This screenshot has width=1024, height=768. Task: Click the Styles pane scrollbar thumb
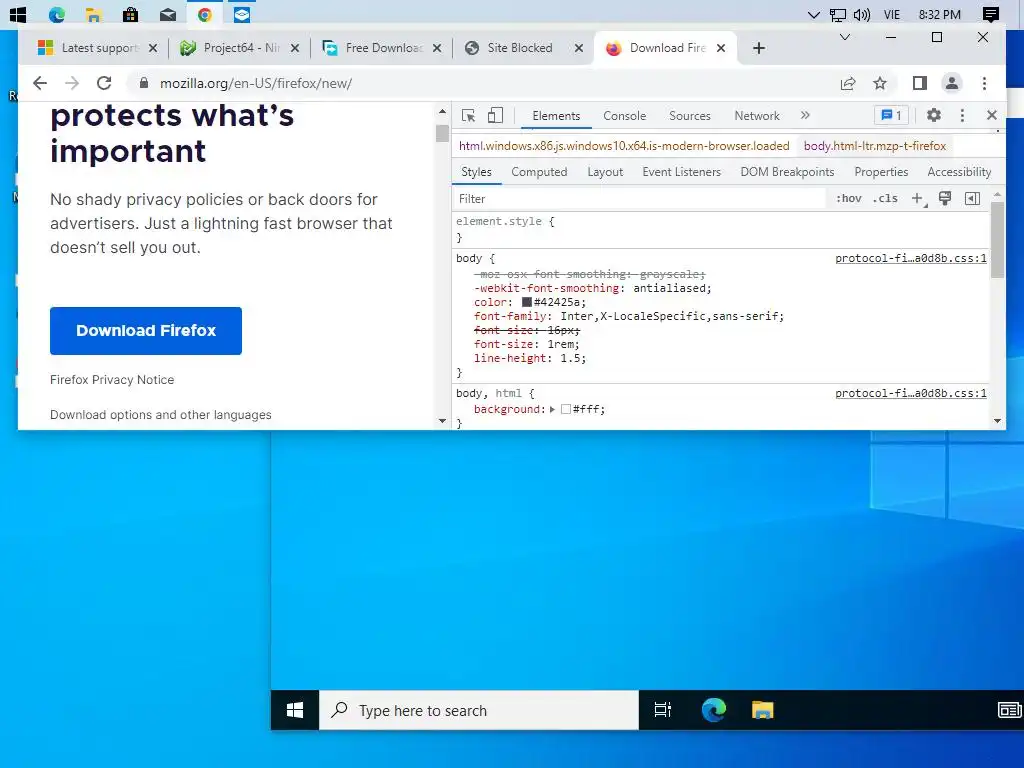coord(997,240)
